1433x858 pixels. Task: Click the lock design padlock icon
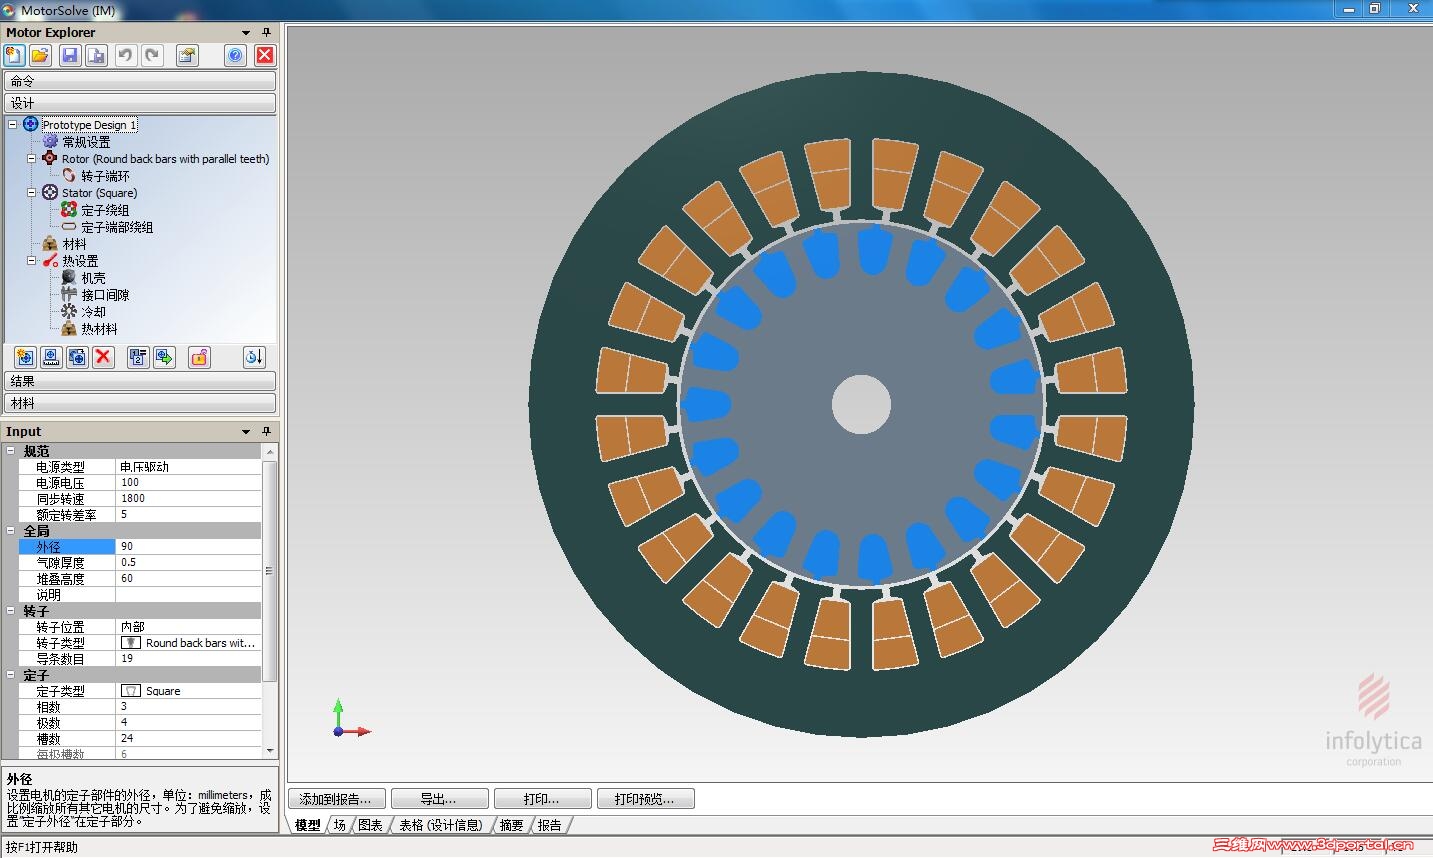tap(199, 357)
